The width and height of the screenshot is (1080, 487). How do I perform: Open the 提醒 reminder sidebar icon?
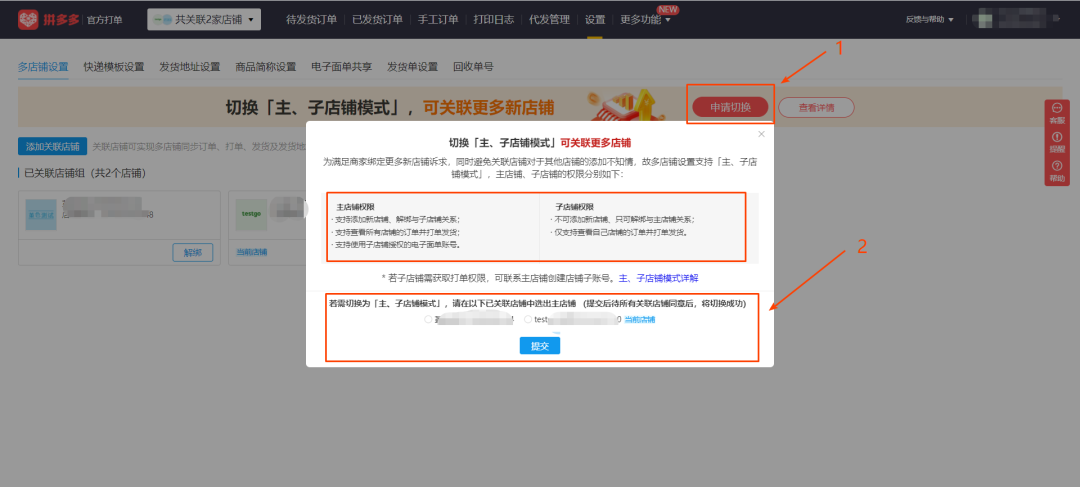[1057, 142]
